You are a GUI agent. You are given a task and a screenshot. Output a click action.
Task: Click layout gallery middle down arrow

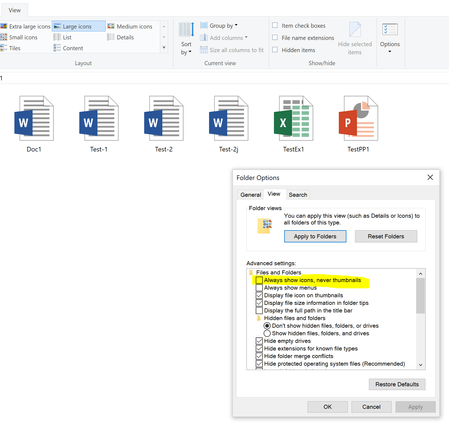point(164,37)
